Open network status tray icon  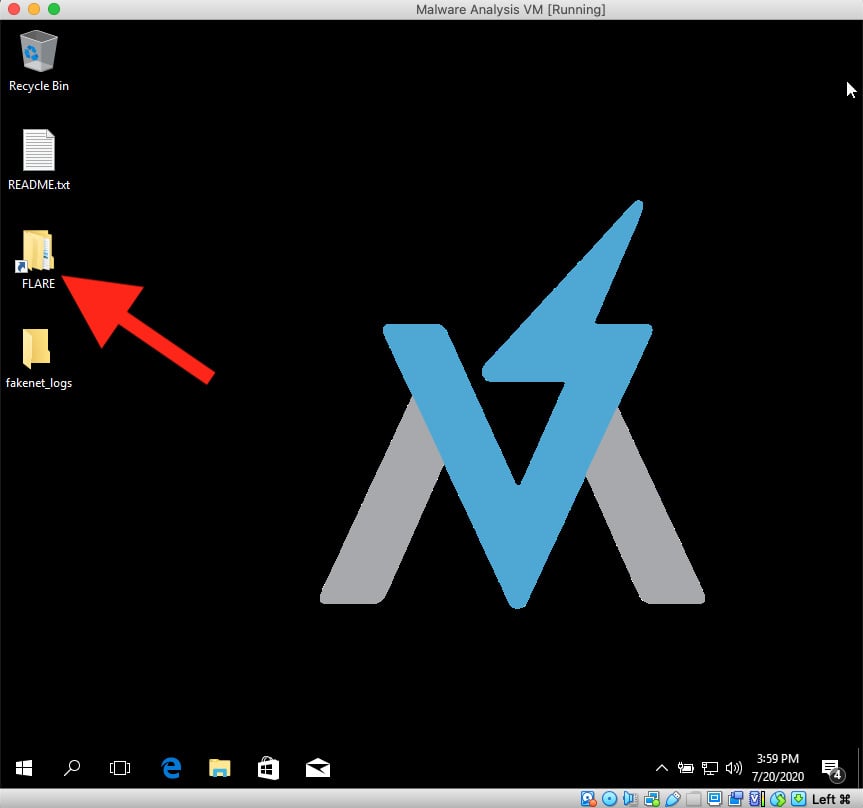coord(709,768)
